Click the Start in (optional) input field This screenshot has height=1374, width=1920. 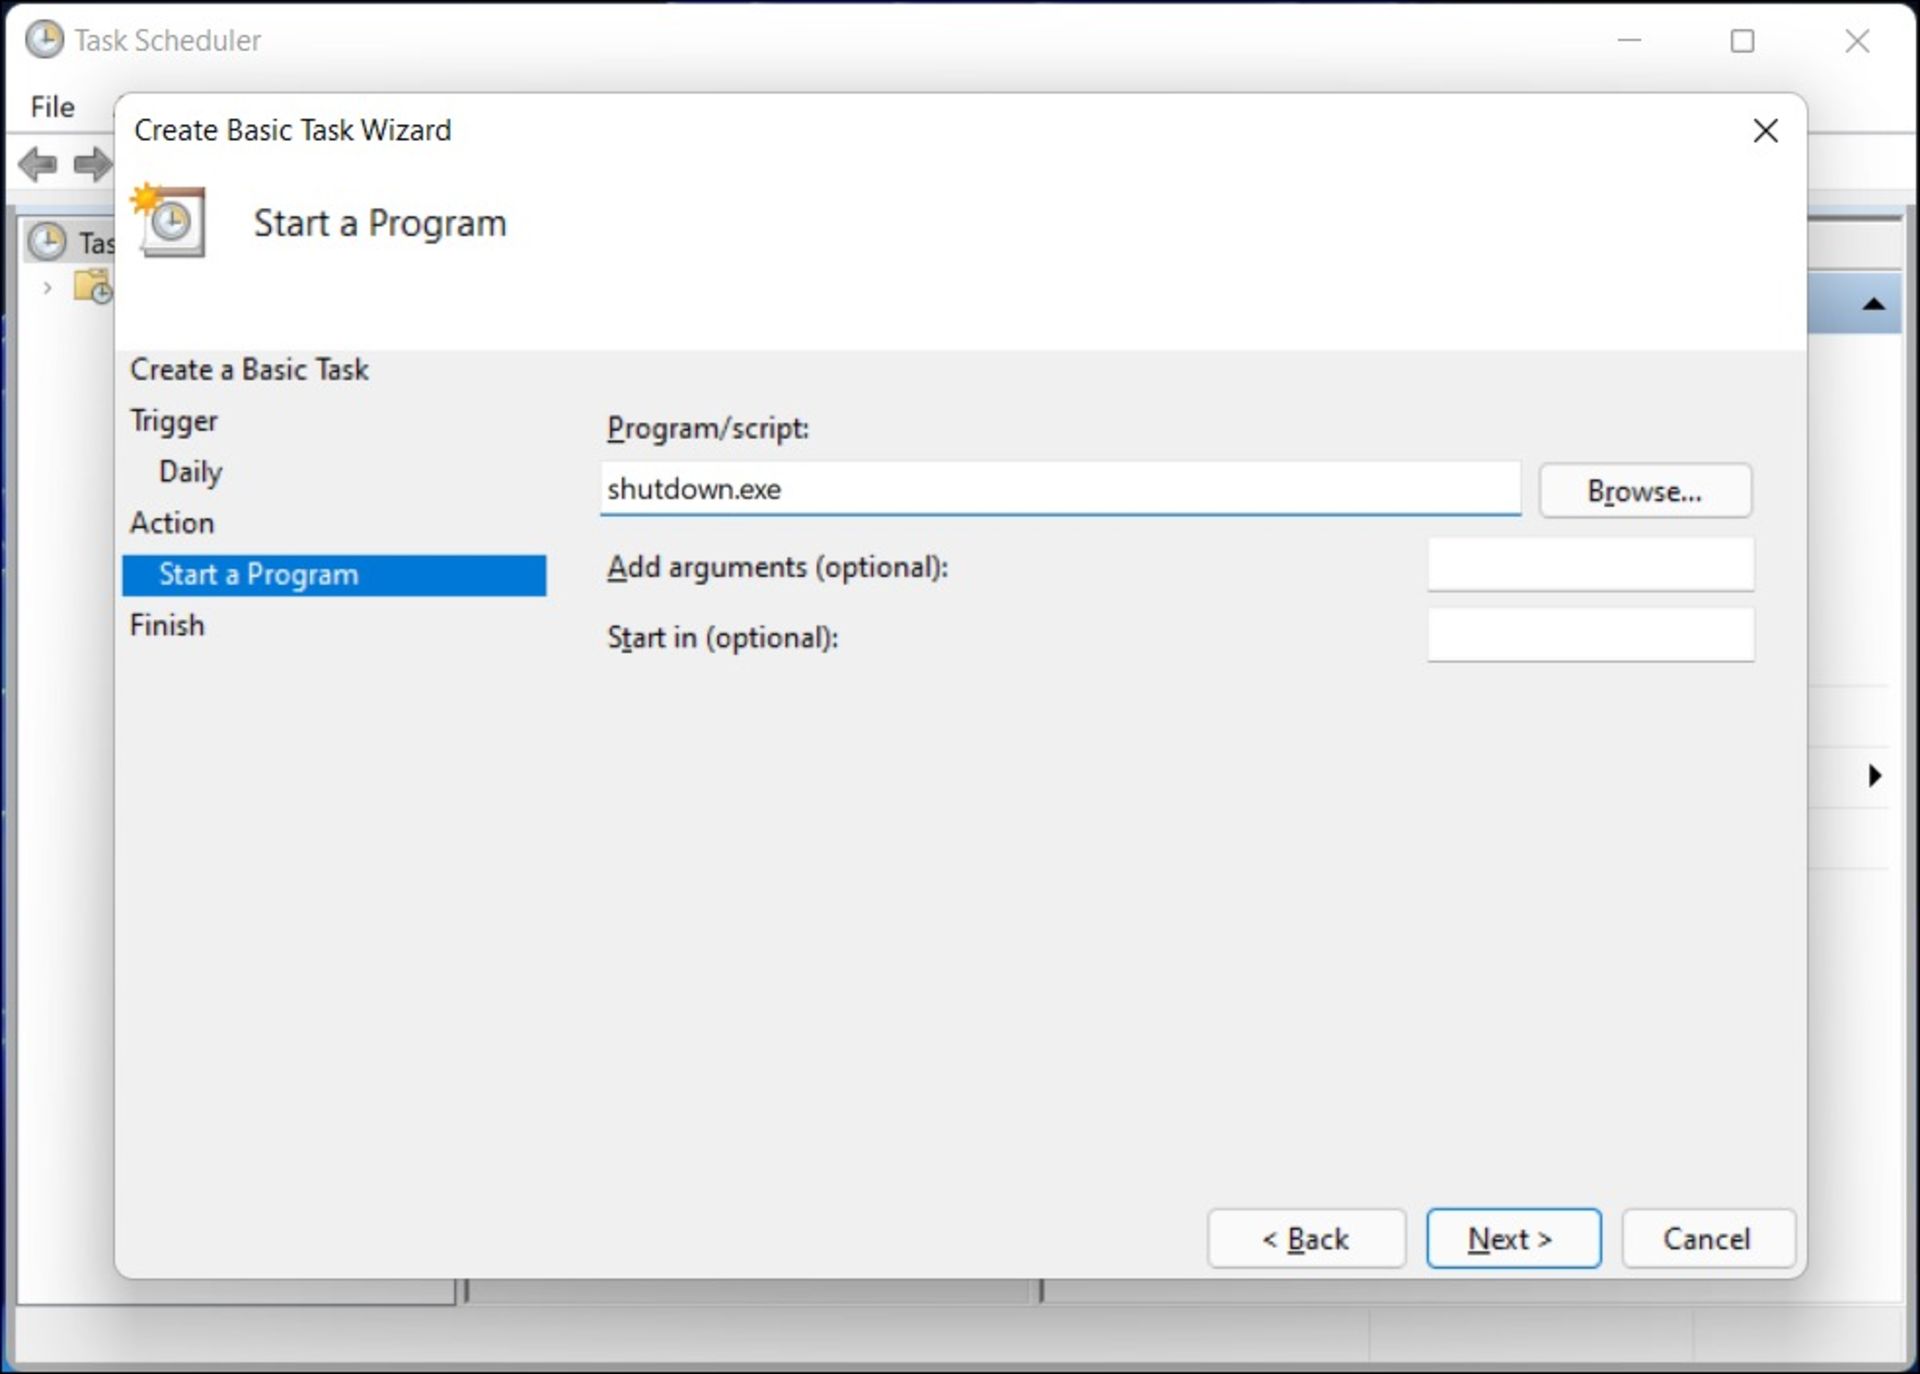1590,635
